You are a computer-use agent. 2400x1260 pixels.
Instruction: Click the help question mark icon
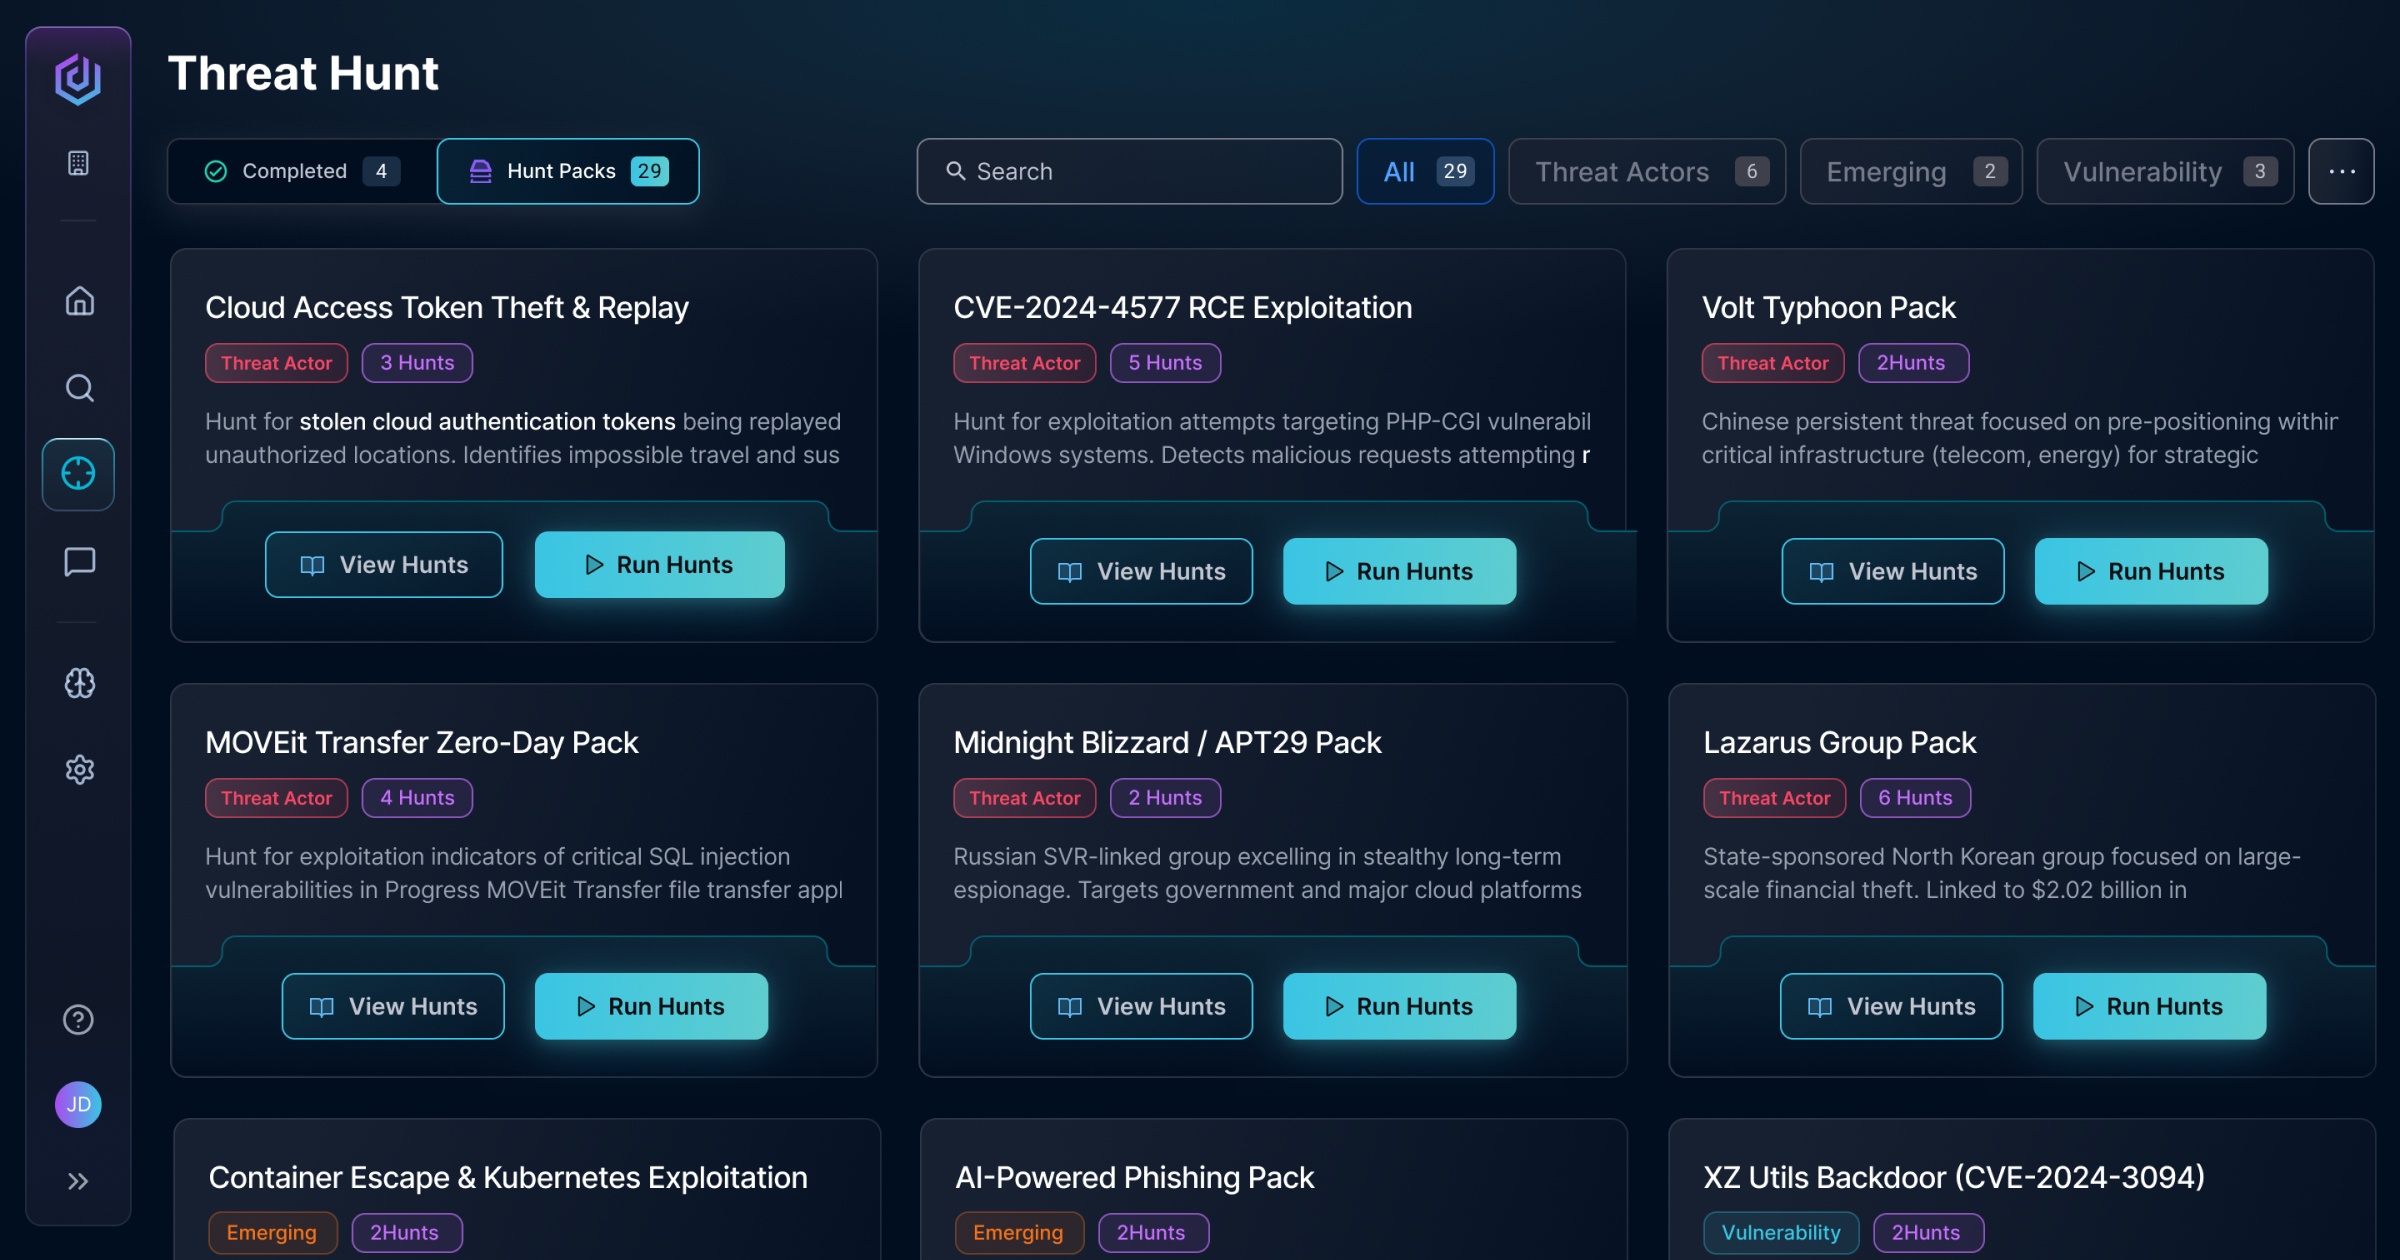pyautogui.click(x=78, y=1019)
